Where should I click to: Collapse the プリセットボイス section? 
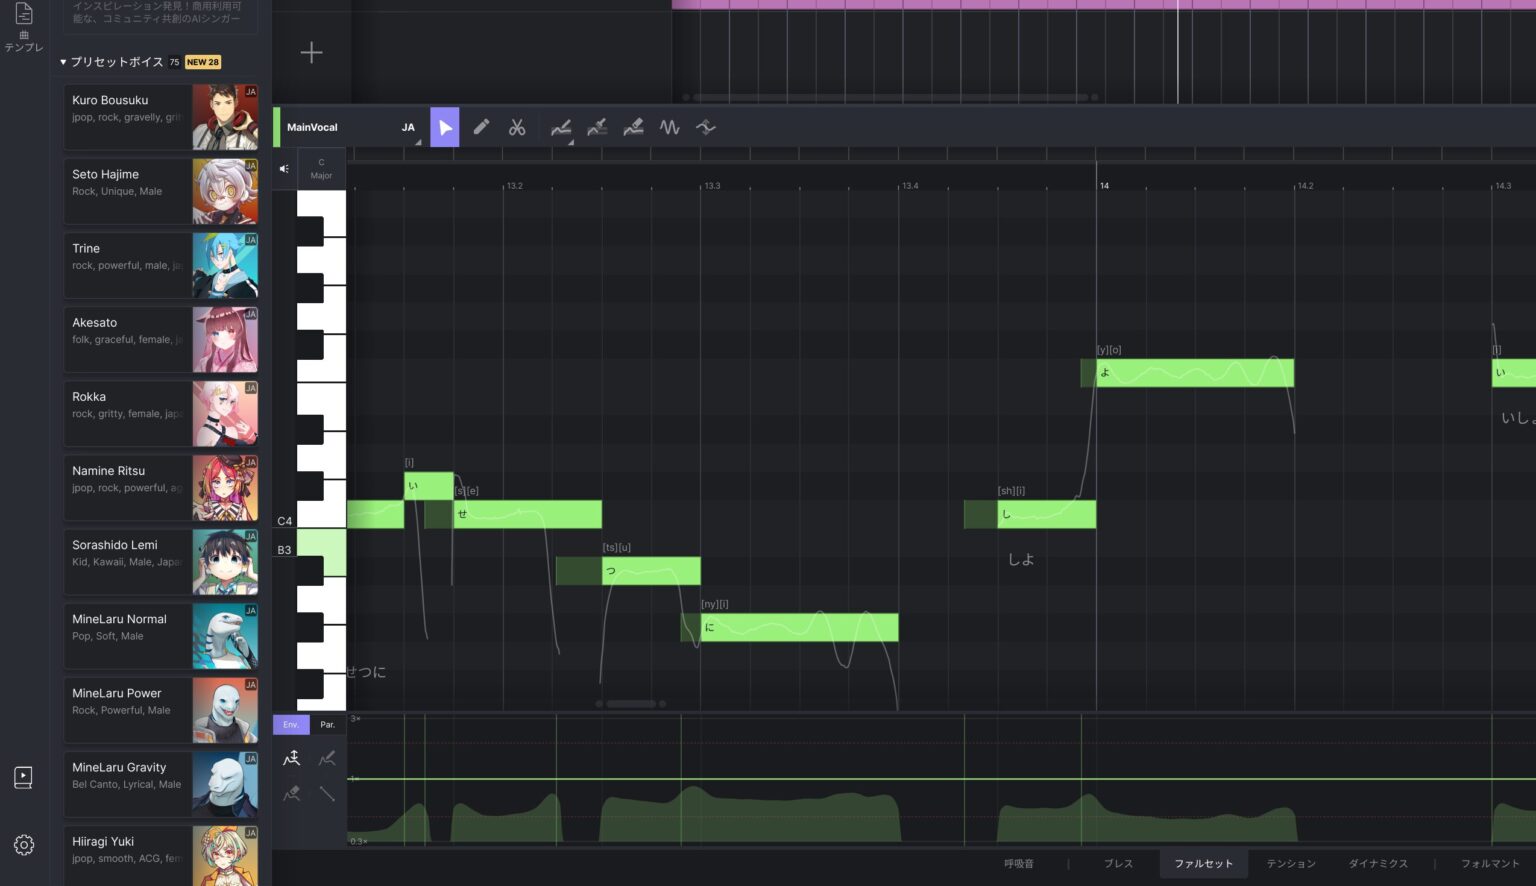62,62
